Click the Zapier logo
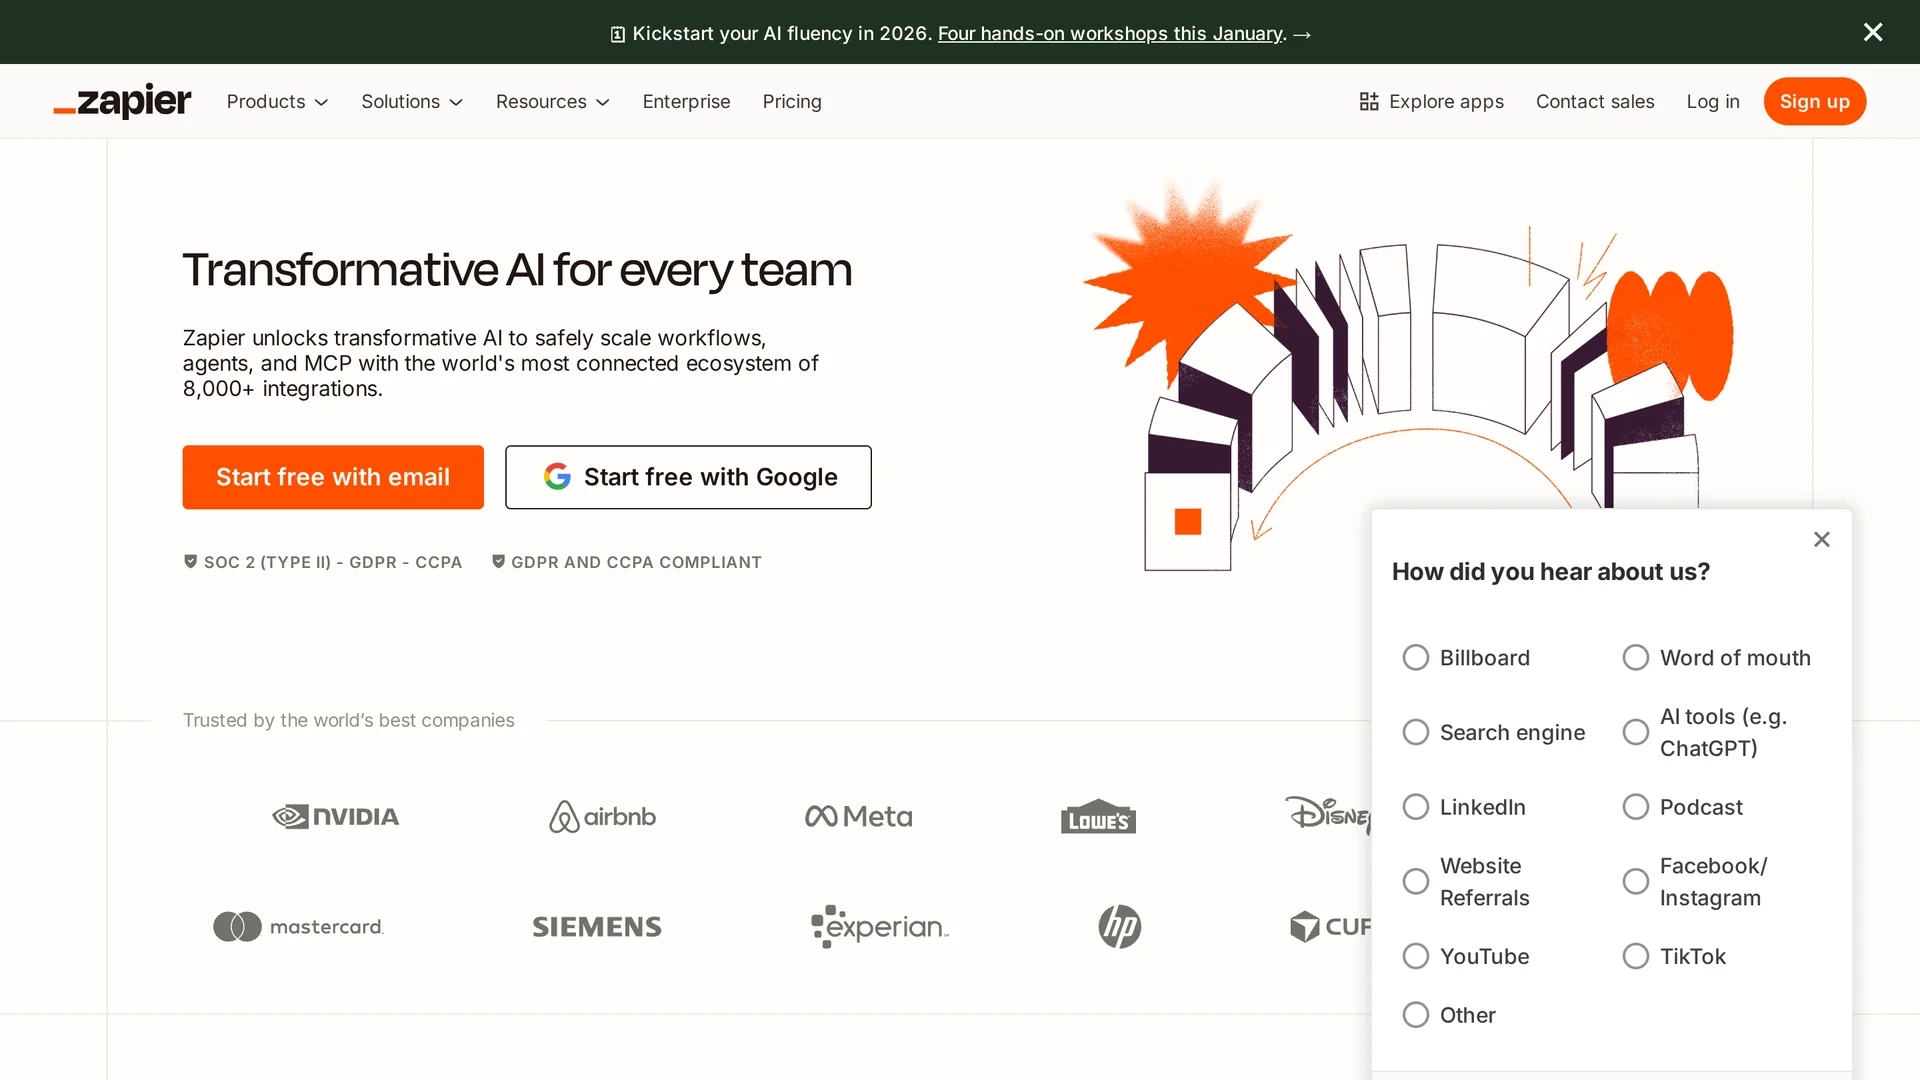Image resolution: width=1920 pixels, height=1080 pixels. [122, 101]
